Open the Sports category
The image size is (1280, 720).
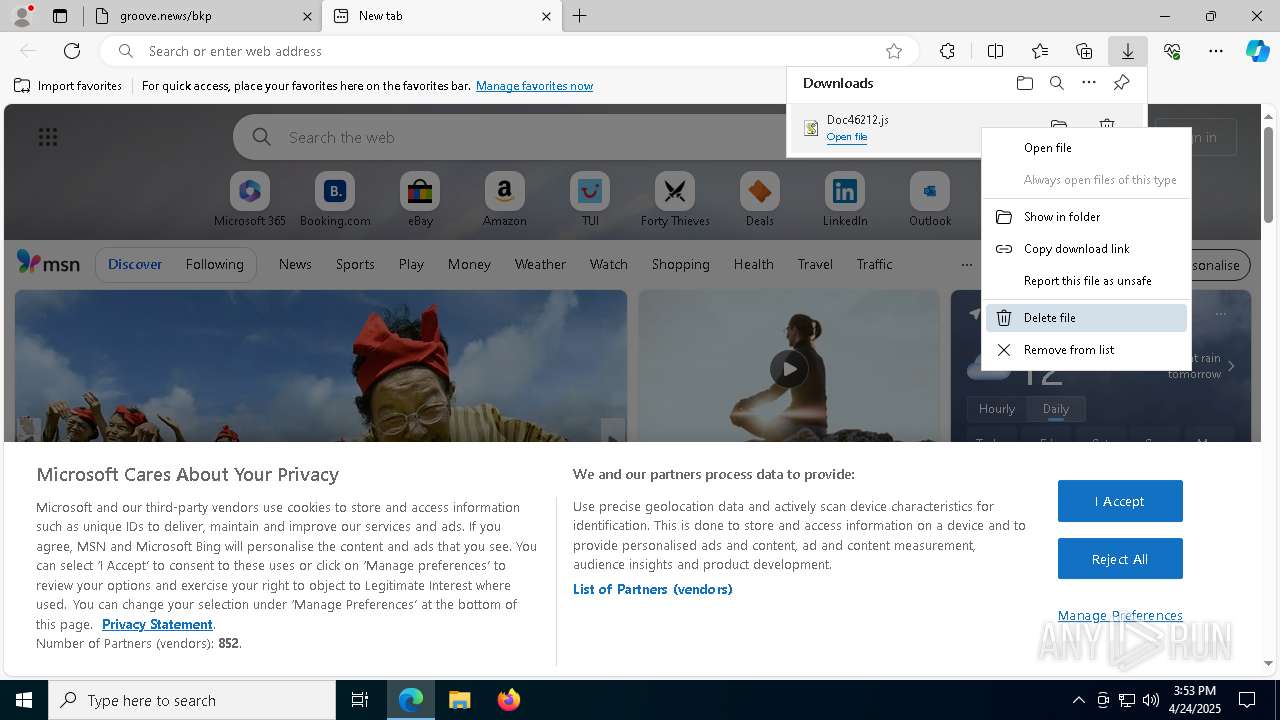tap(355, 264)
